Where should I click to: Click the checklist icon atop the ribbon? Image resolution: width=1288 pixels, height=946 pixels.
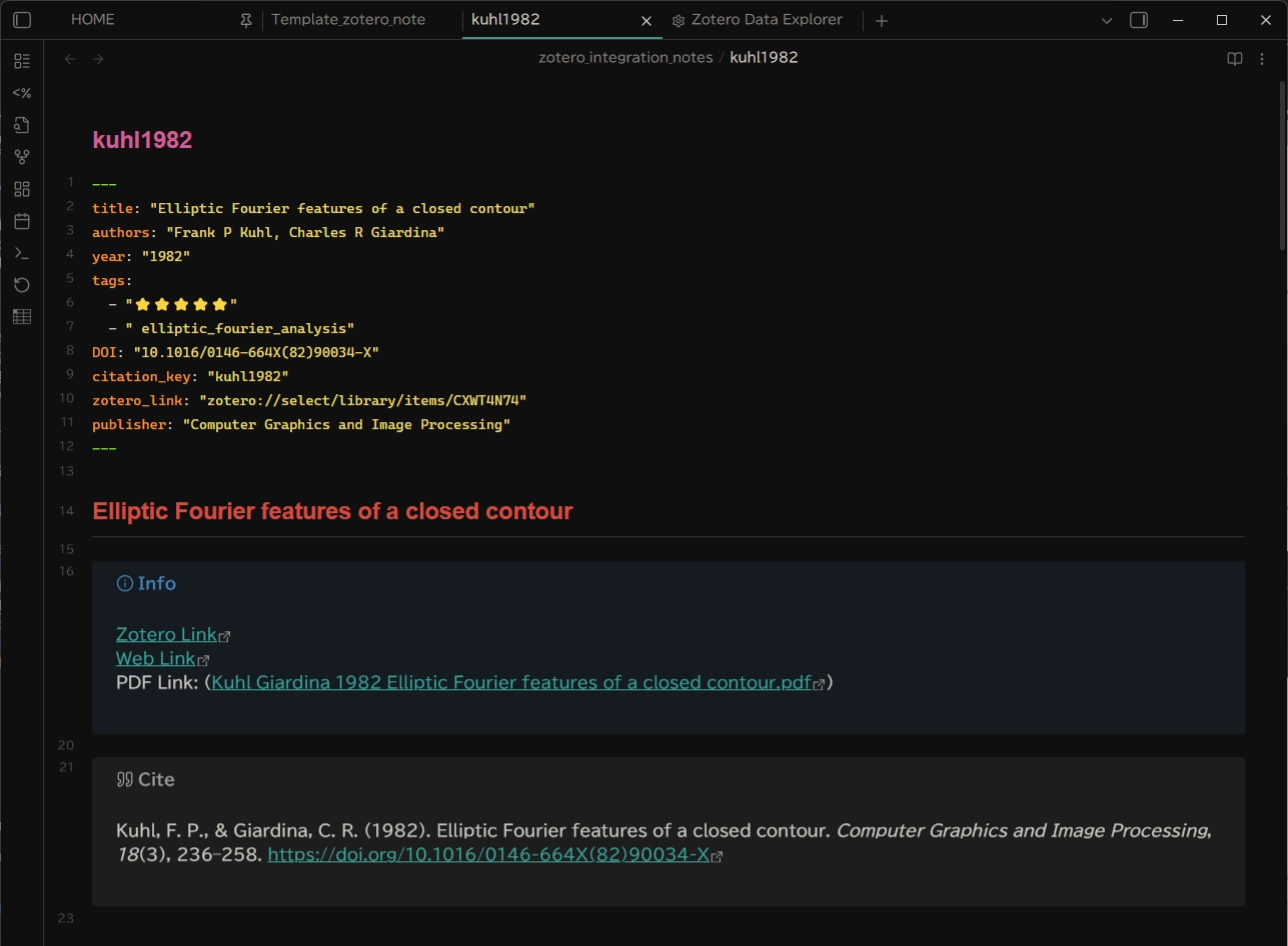pos(22,61)
